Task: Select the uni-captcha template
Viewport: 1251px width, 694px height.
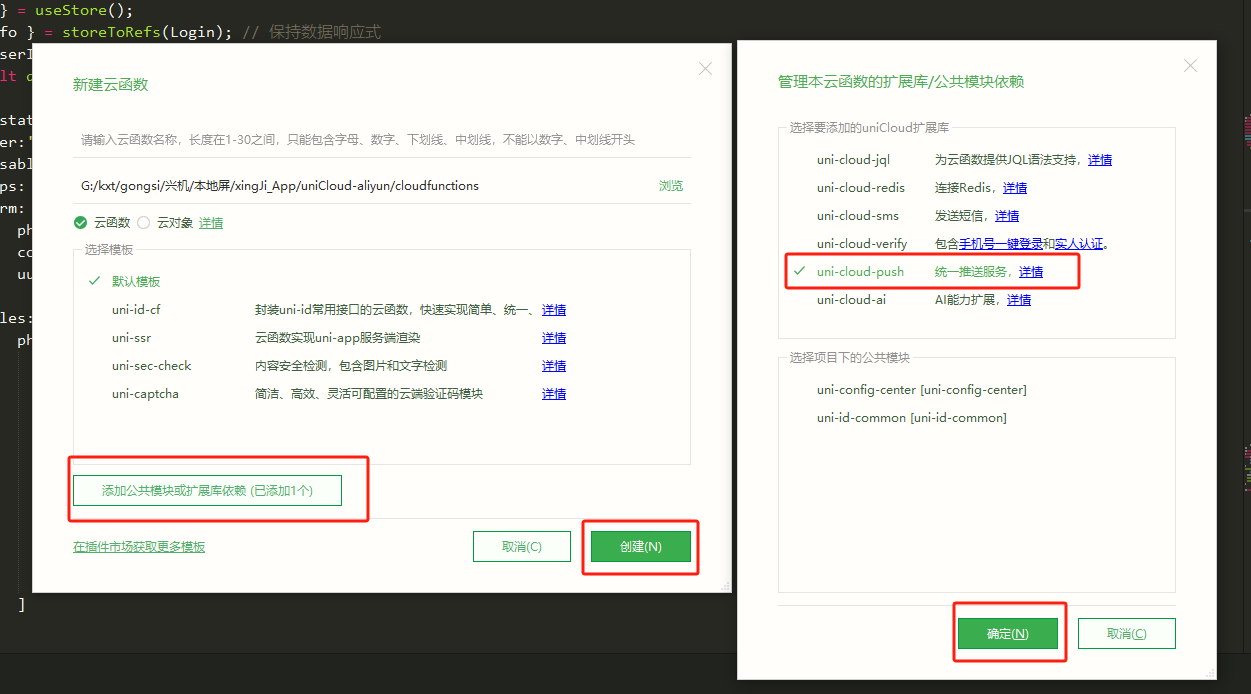Action: (x=145, y=394)
